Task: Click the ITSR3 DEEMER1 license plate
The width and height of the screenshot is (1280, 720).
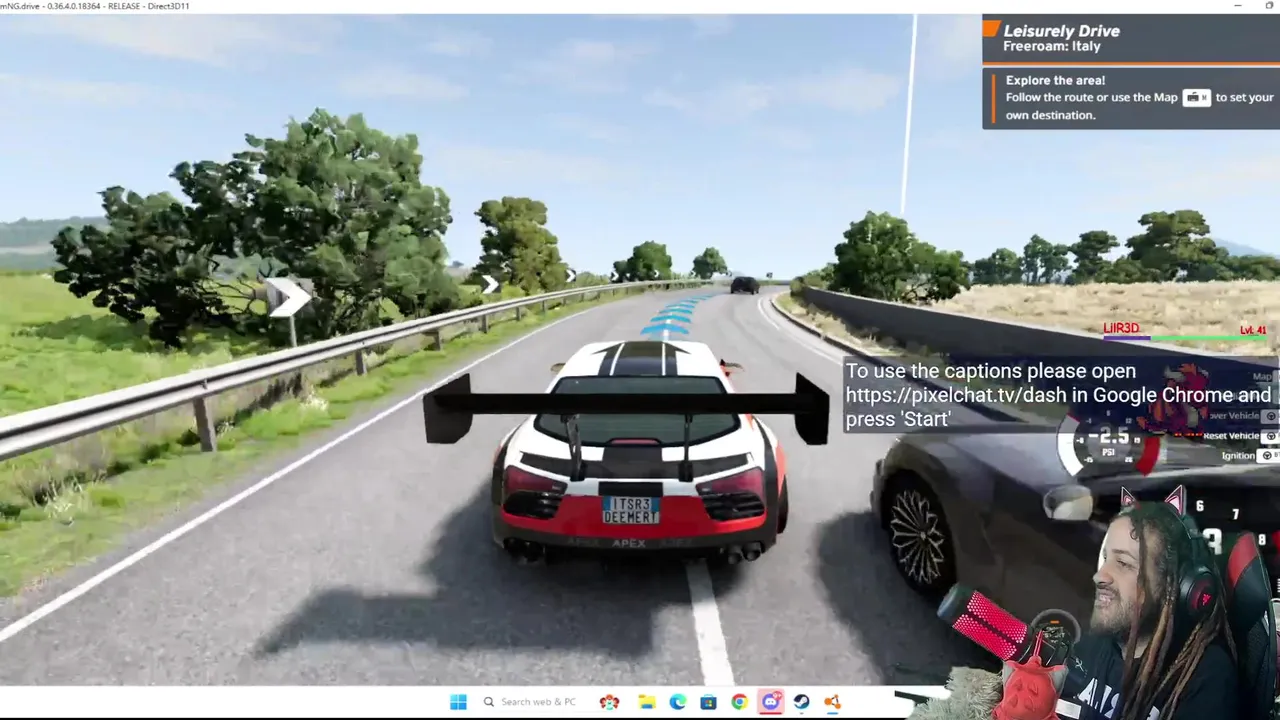Action: (x=631, y=509)
